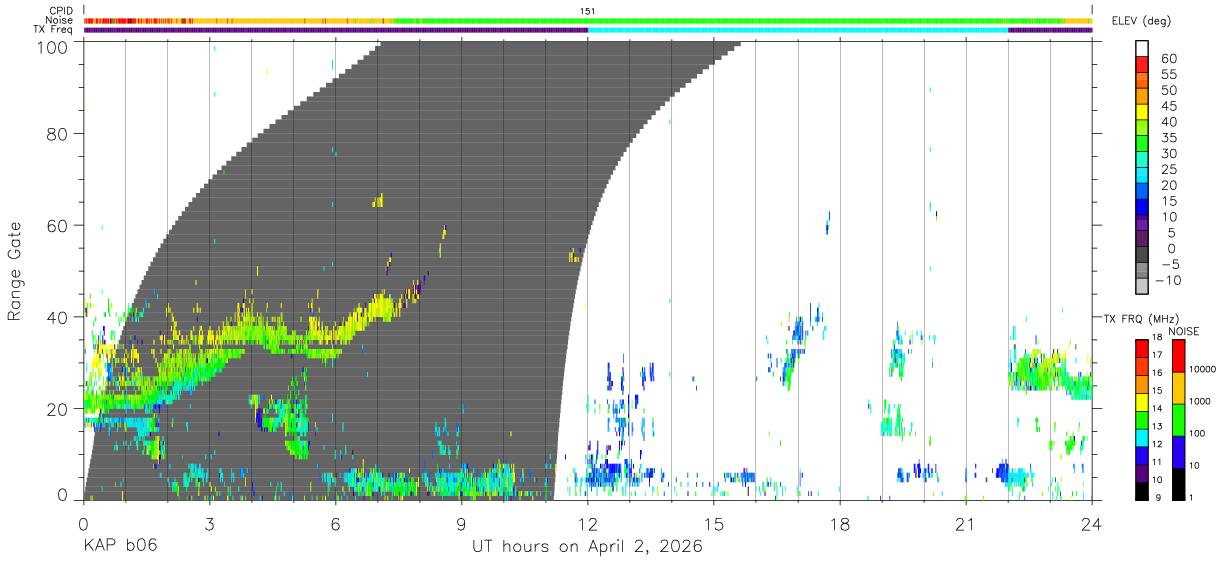
Task: Click the 9 tick on UT hours axis
Action: pos(461,523)
